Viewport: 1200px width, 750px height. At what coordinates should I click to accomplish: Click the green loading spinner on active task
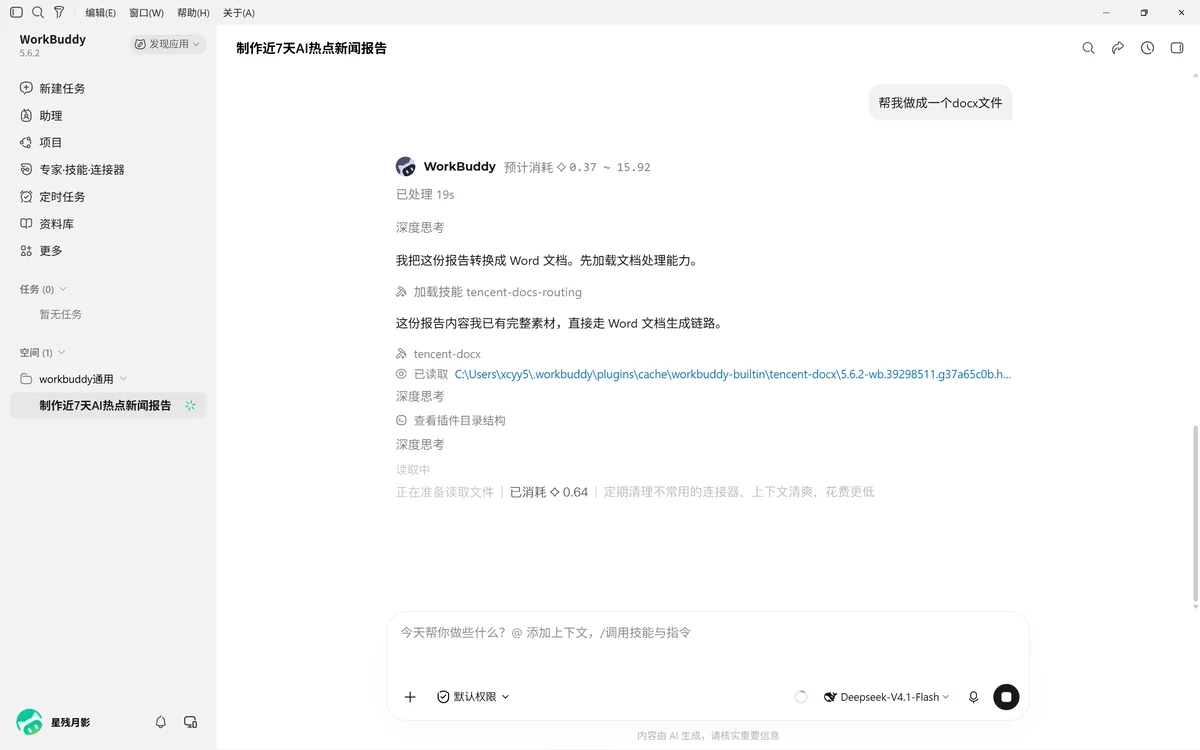(190, 405)
